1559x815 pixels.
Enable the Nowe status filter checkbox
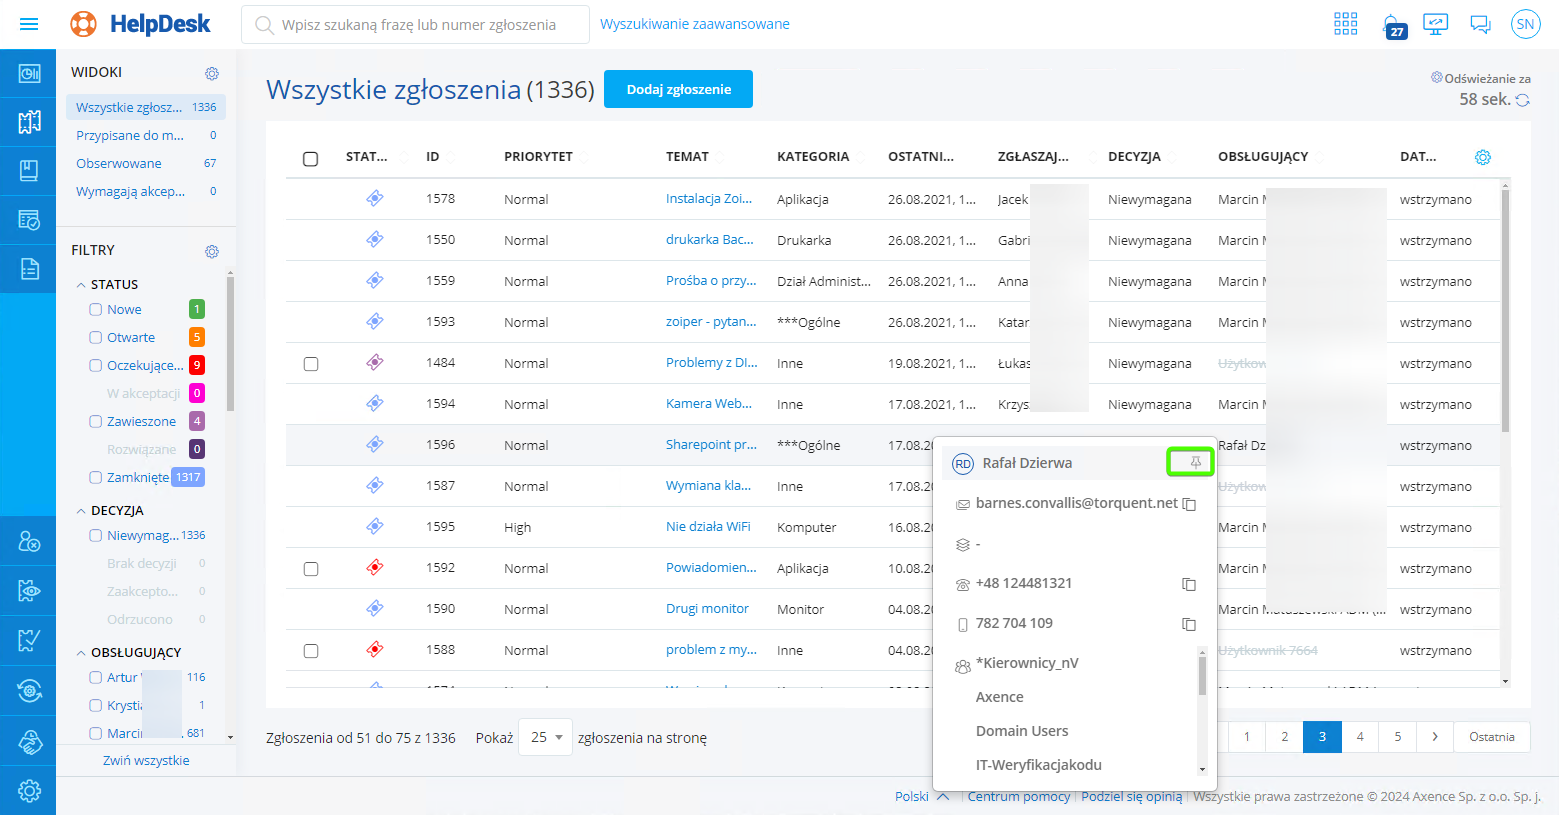96,310
